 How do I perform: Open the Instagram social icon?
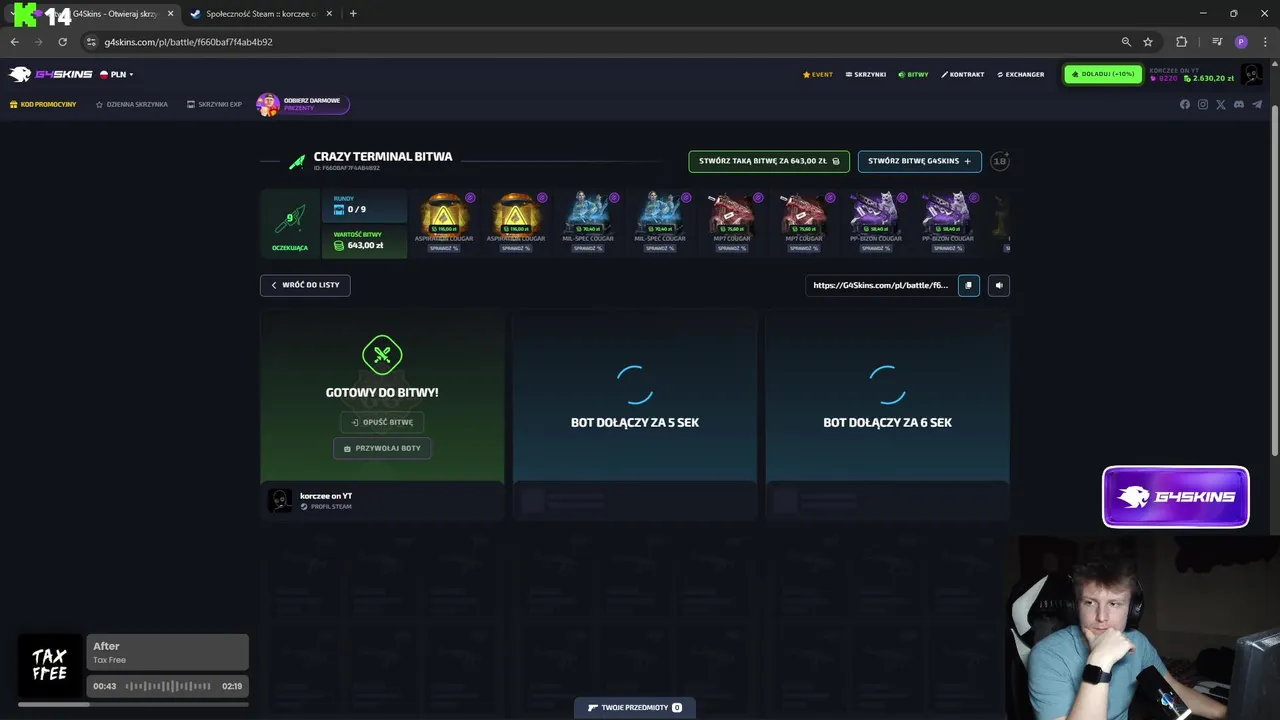pyautogui.click(x=1203, y=104)
